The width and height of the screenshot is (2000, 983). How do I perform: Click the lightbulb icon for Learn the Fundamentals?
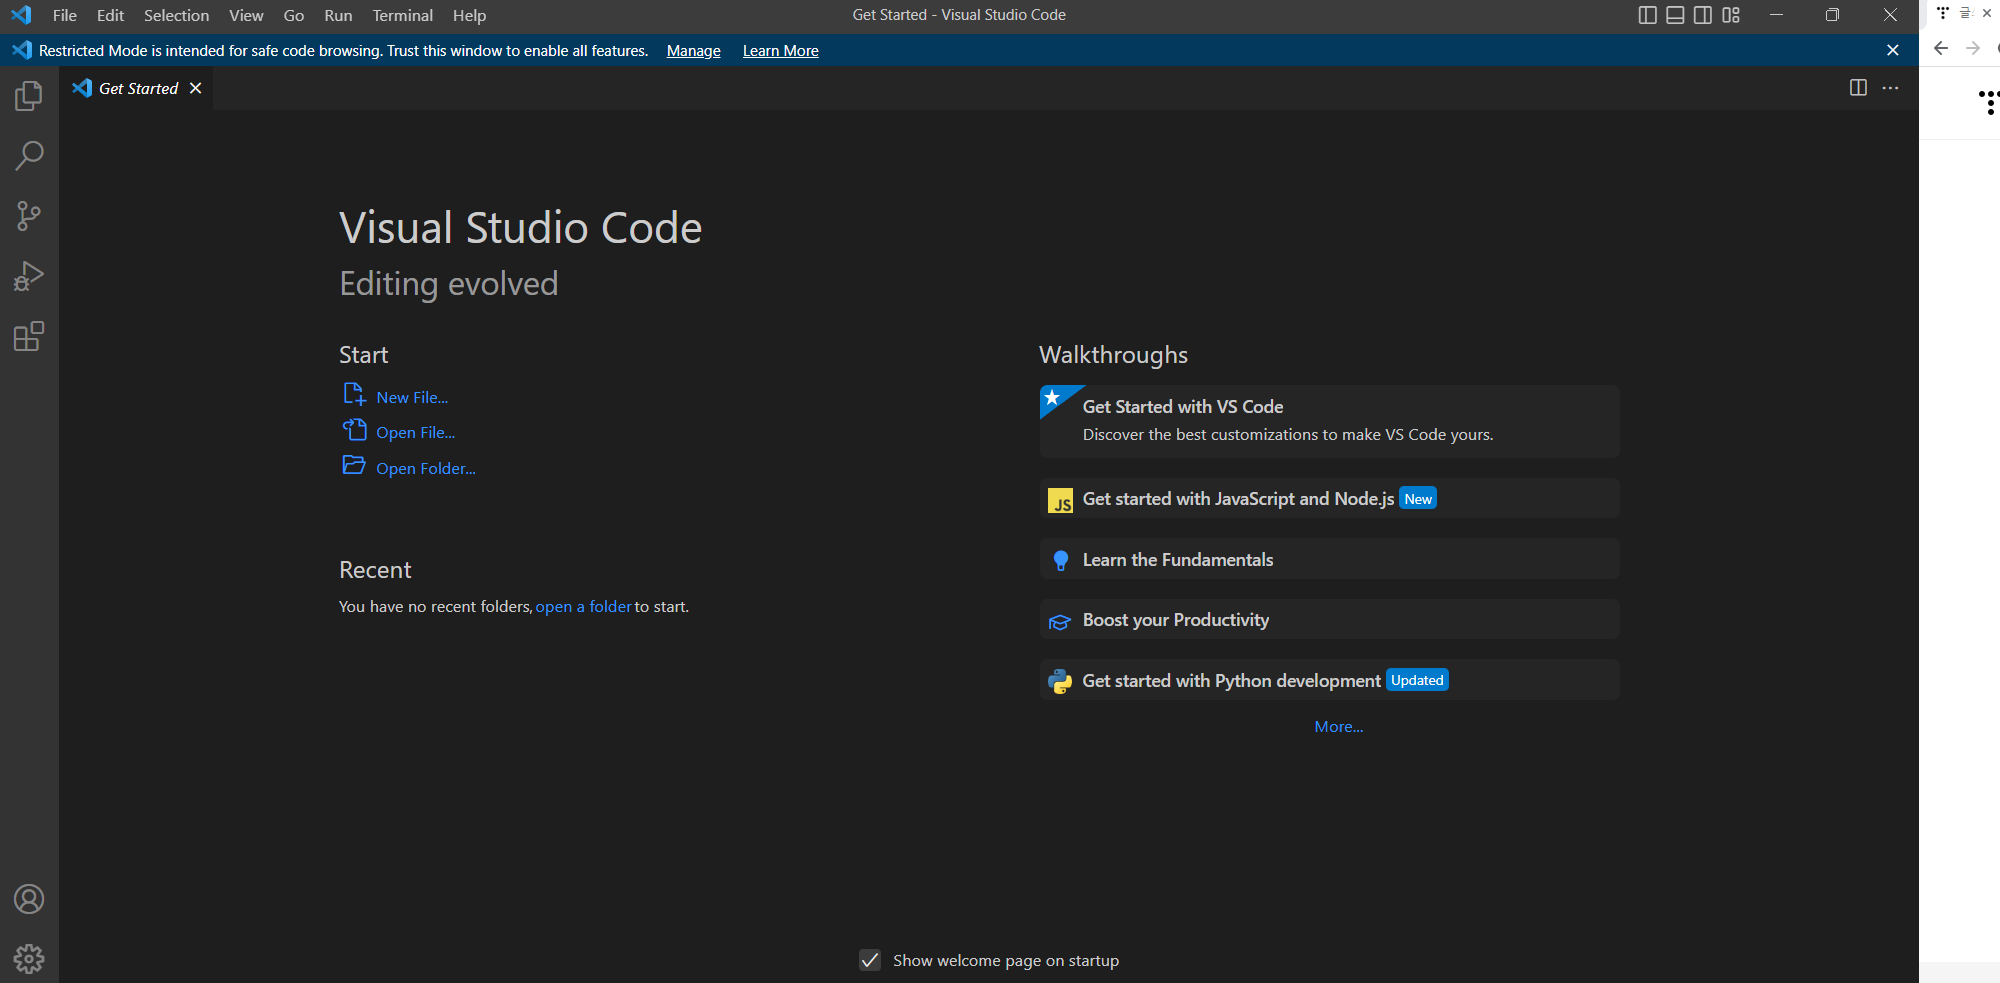1061,561
